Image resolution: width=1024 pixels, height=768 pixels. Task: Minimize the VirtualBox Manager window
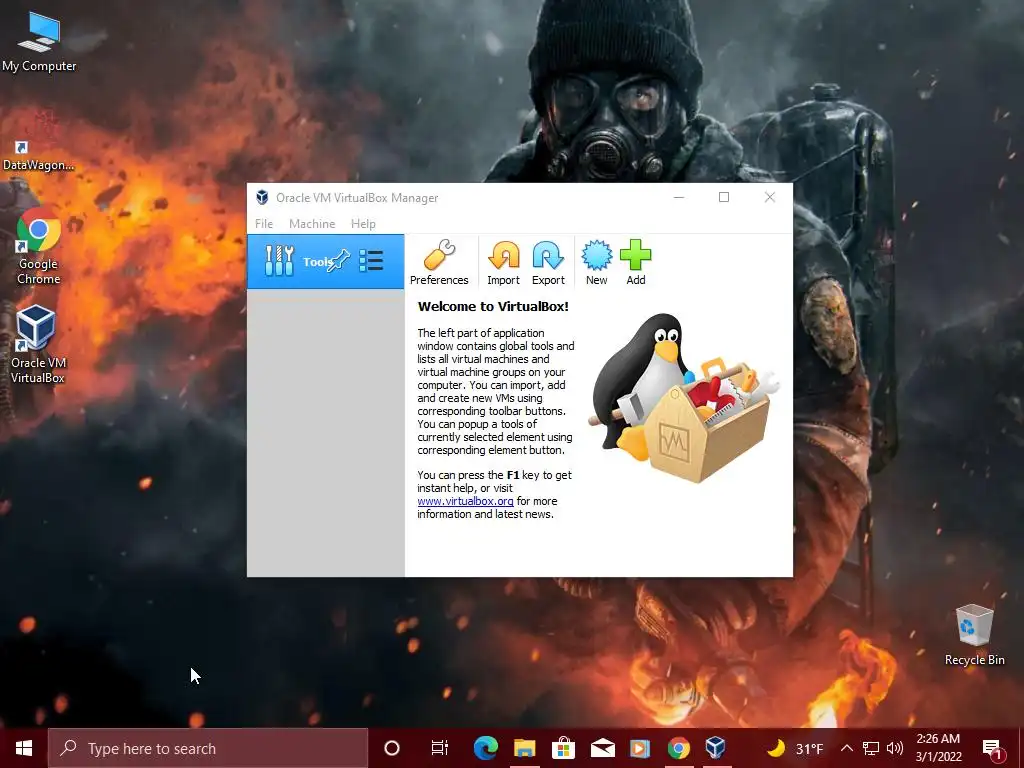coord(679,197)
